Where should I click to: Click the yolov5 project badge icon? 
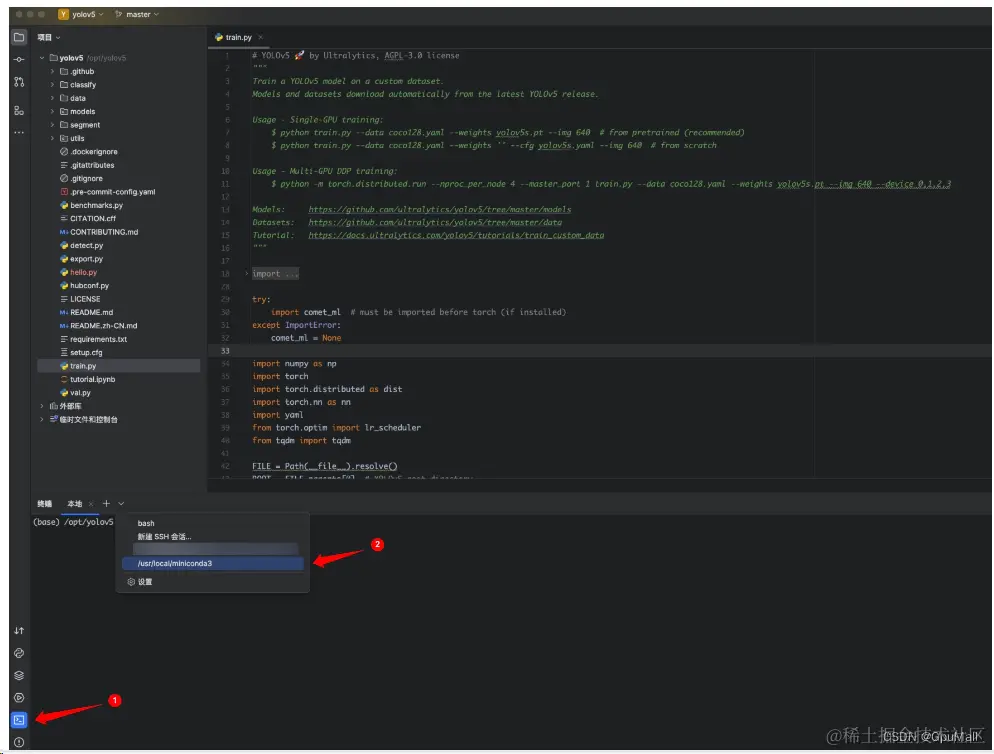pyautogui.click(x=63, y=14)
